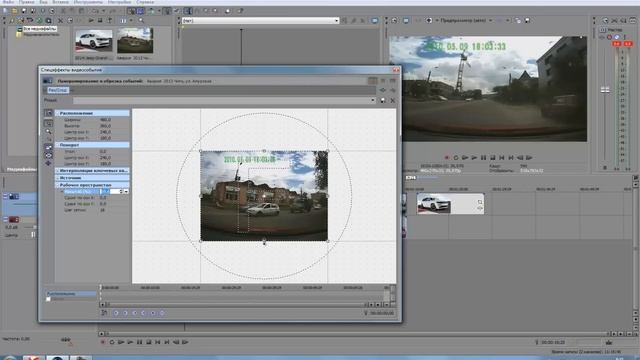Screen dimensions: 640x360
Task: Click Save icon in main toolbar
Action: pos(24,11)
